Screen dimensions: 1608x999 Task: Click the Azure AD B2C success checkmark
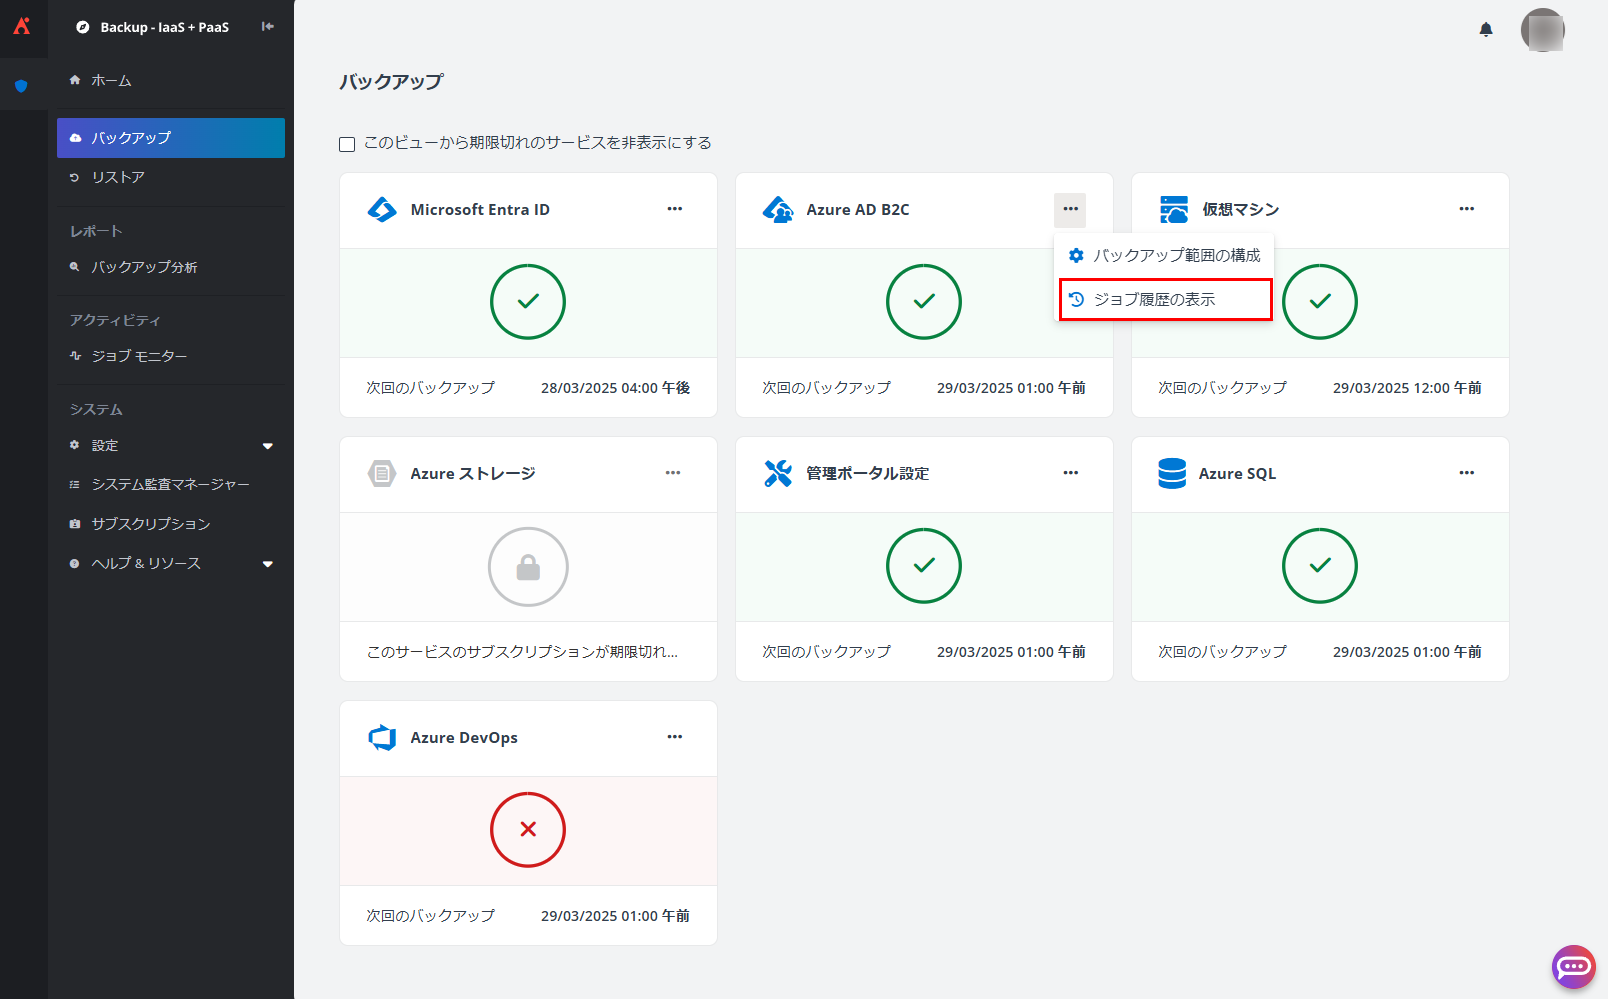point(924,302)
